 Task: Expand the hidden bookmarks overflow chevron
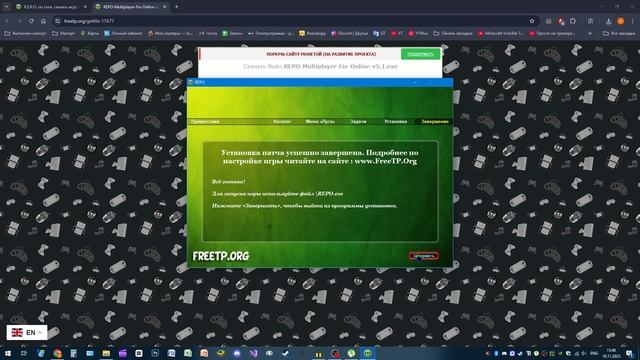pos(590,33)
